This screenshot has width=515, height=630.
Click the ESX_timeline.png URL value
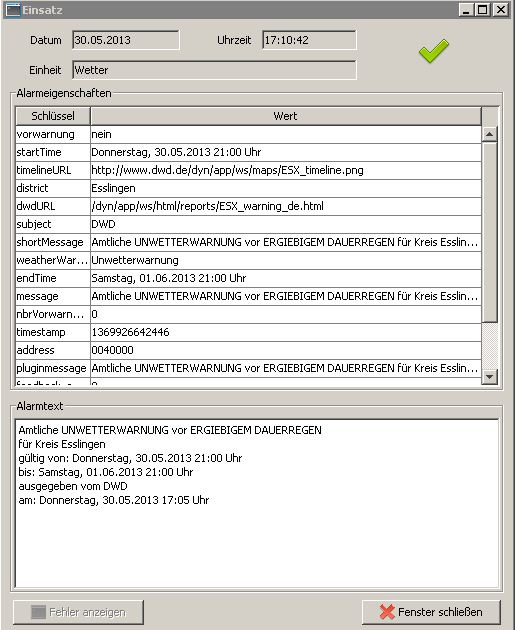[286, 170]
